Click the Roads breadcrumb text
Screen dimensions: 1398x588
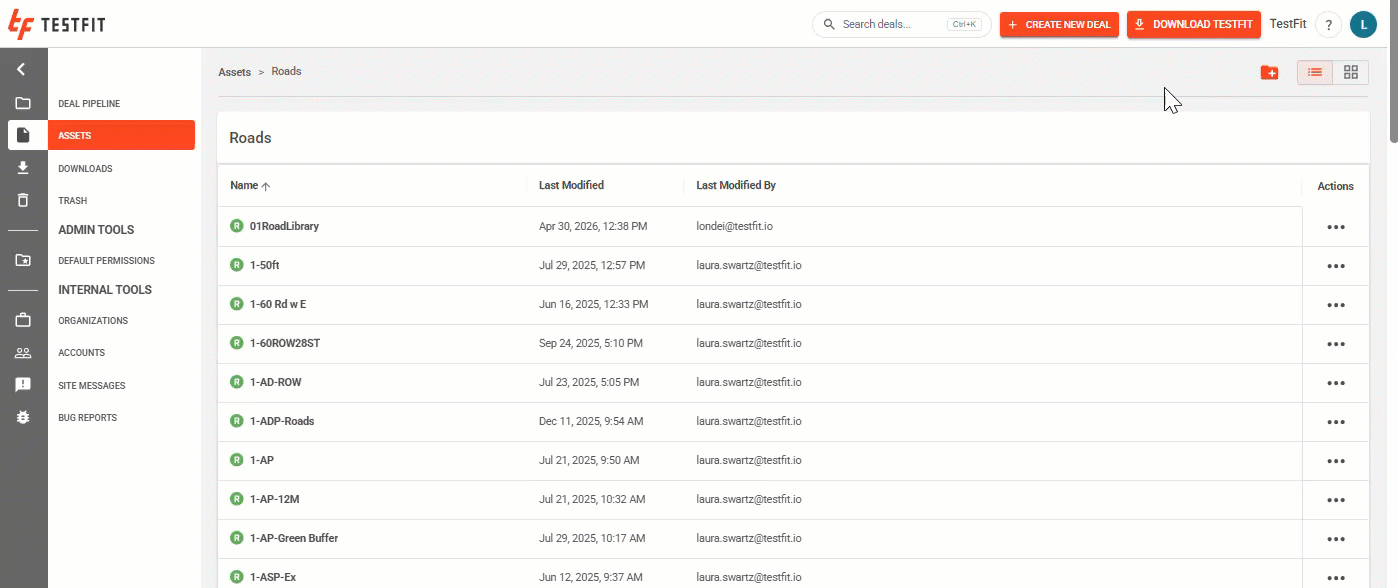286,71
